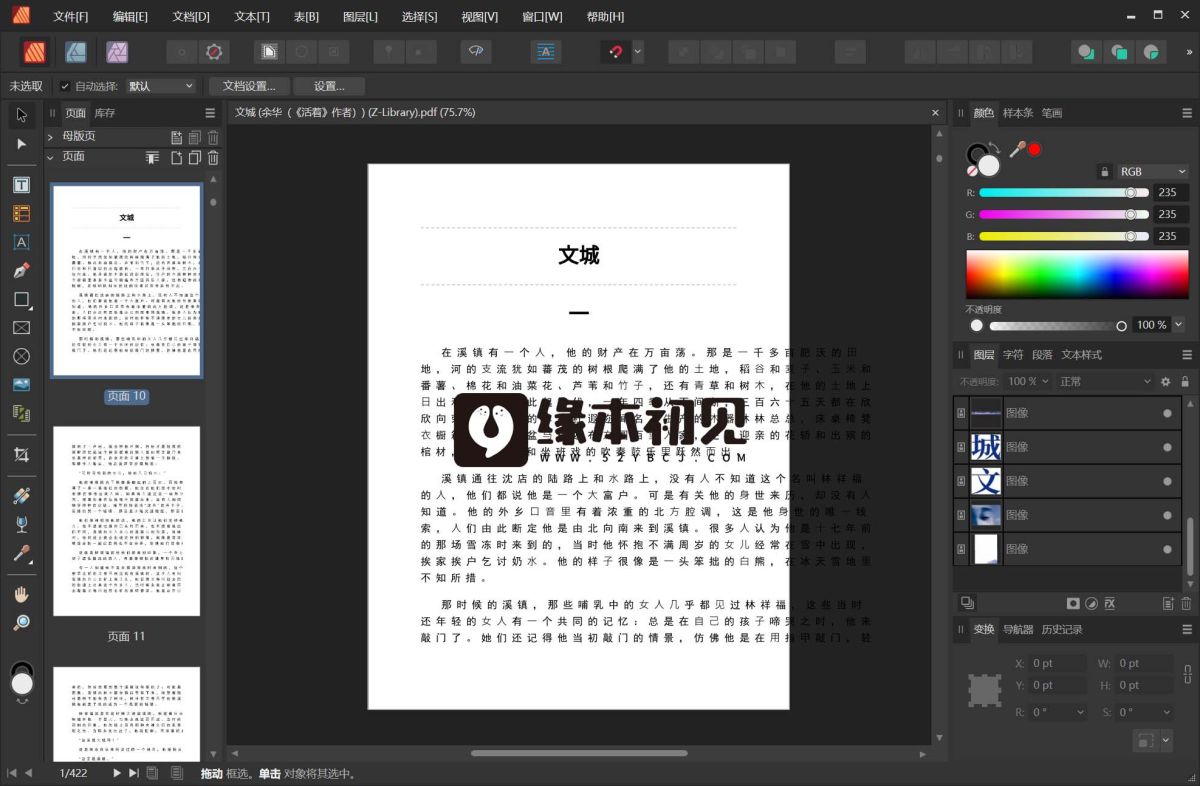Click the baseline grid toolbar icon
1200x786 pixels.
pos(545,51)
